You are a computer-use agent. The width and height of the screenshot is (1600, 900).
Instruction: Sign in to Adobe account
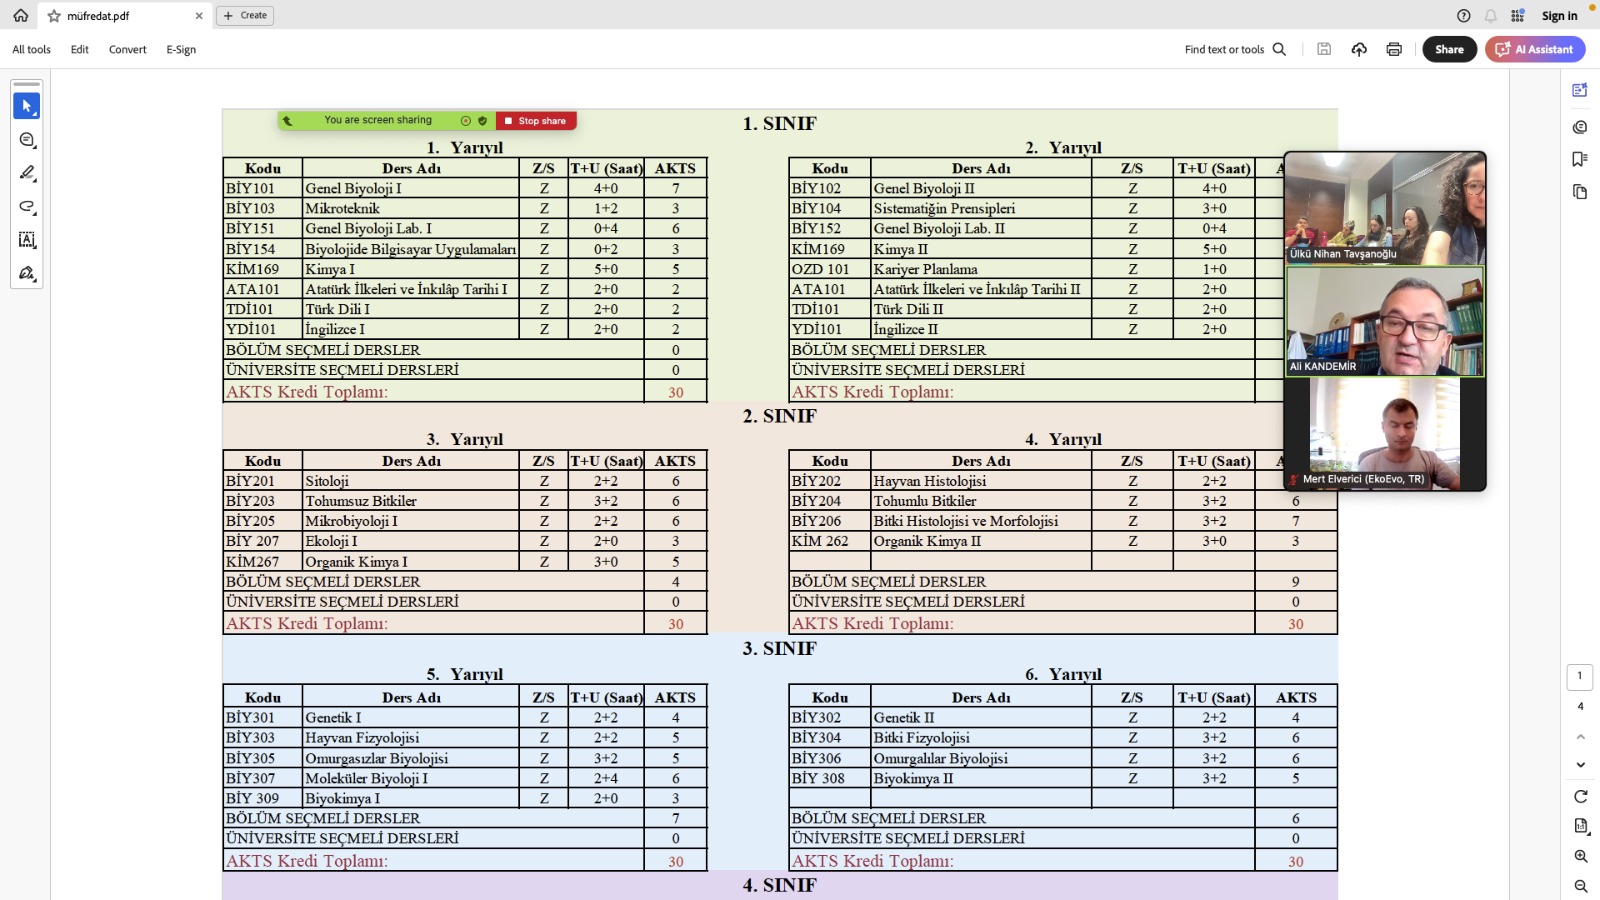[x=1559, y=15]
